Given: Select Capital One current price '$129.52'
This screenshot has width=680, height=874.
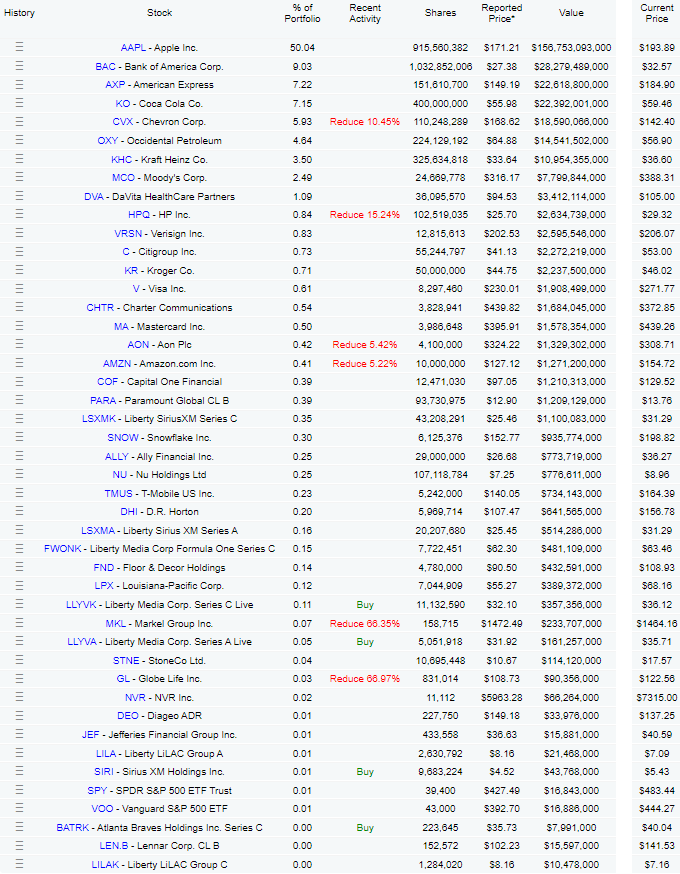Looking at the screenshot, I should pyautogui.click(x=657, y=382).
